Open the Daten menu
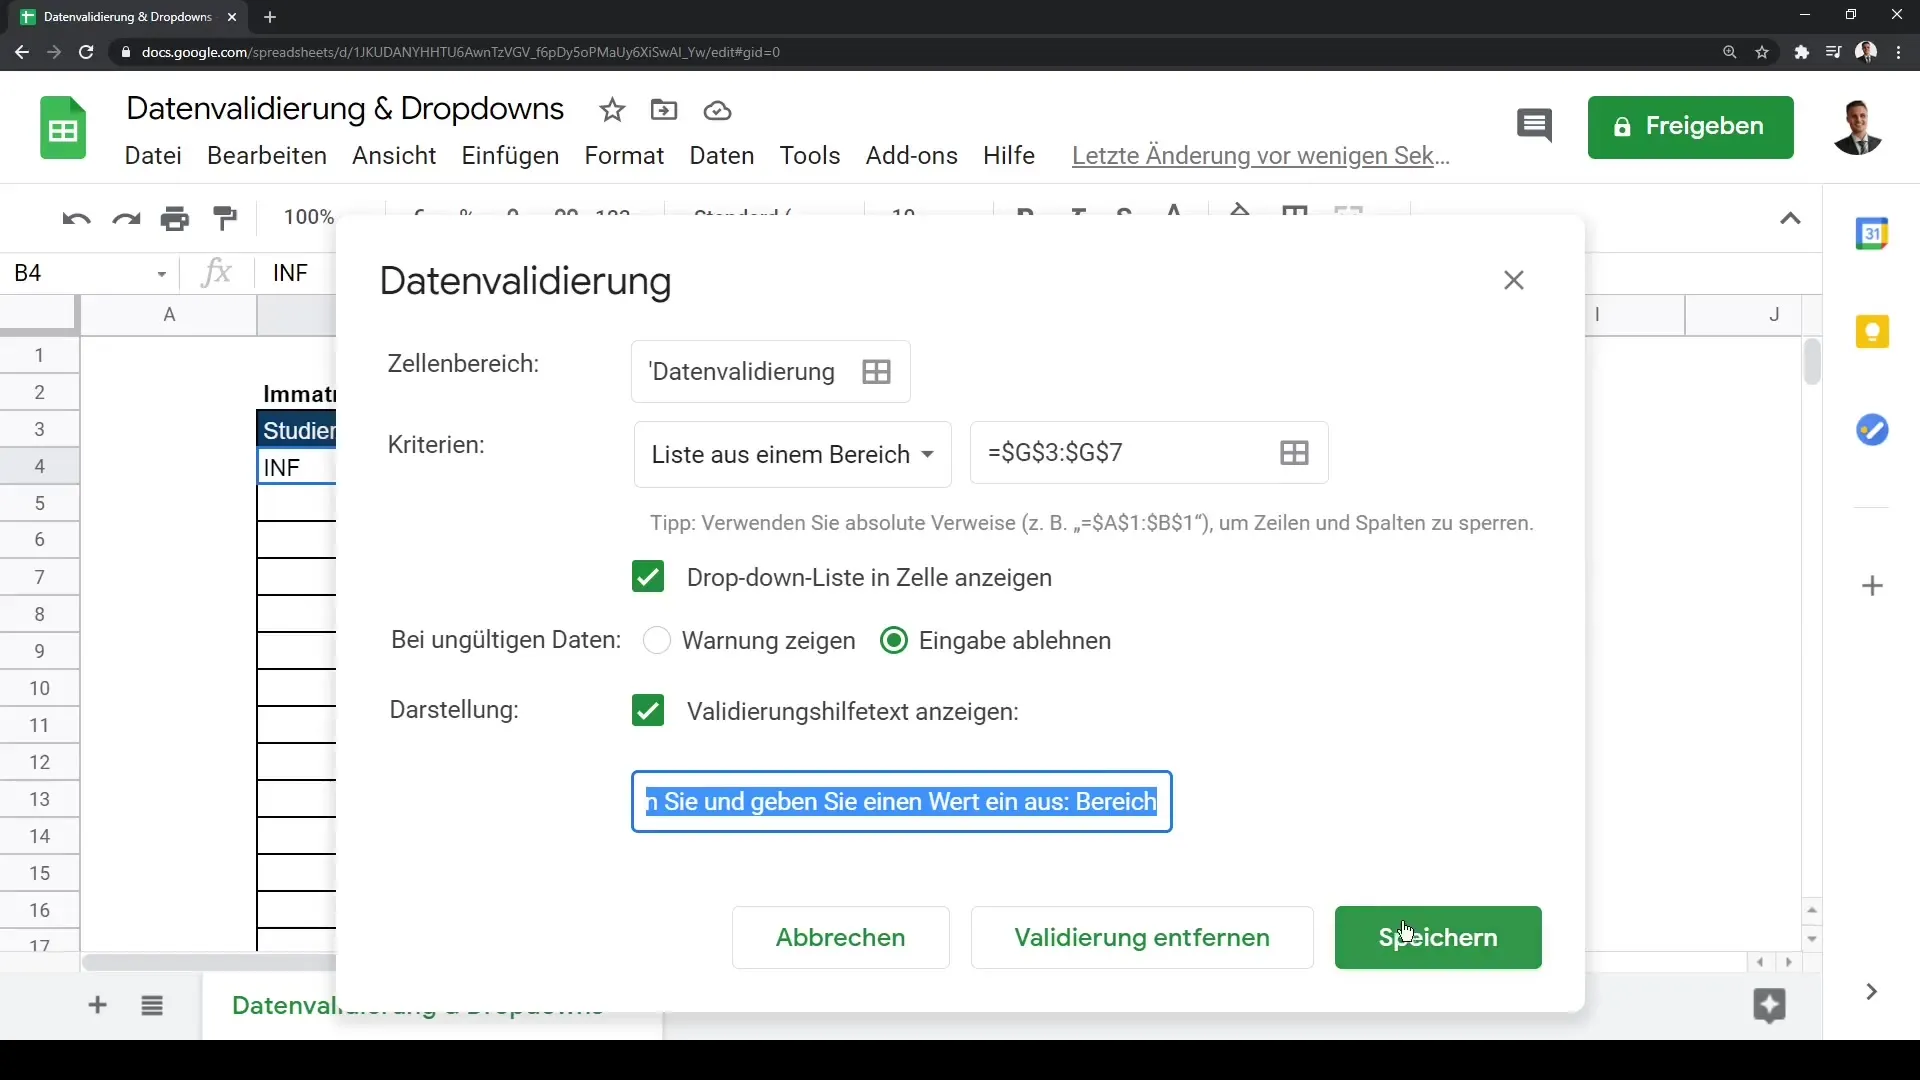The height and width of the screenshot is (1080, 1920). pyautogui.click(x=722, y=156)
